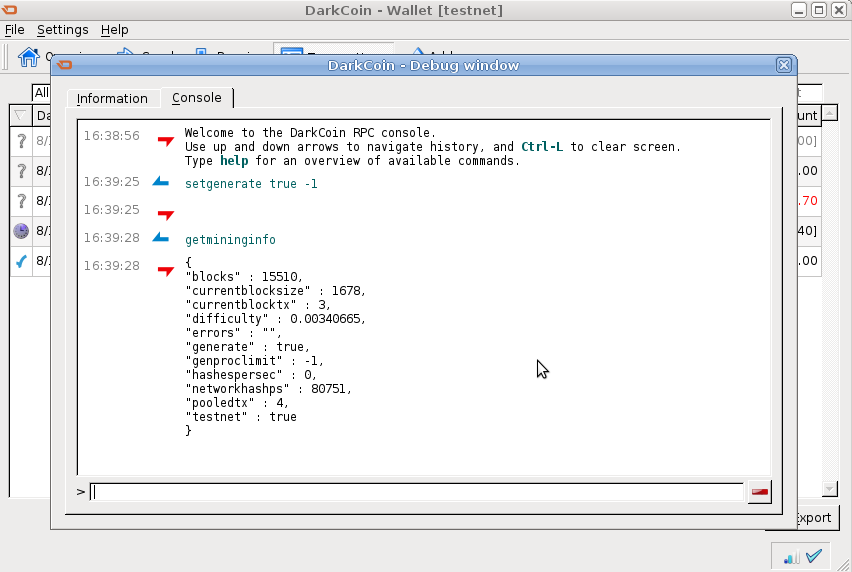Click the "networkhashps" : 80751 line
The width and height of the screenshot is (852, 572).
[268, 389]
